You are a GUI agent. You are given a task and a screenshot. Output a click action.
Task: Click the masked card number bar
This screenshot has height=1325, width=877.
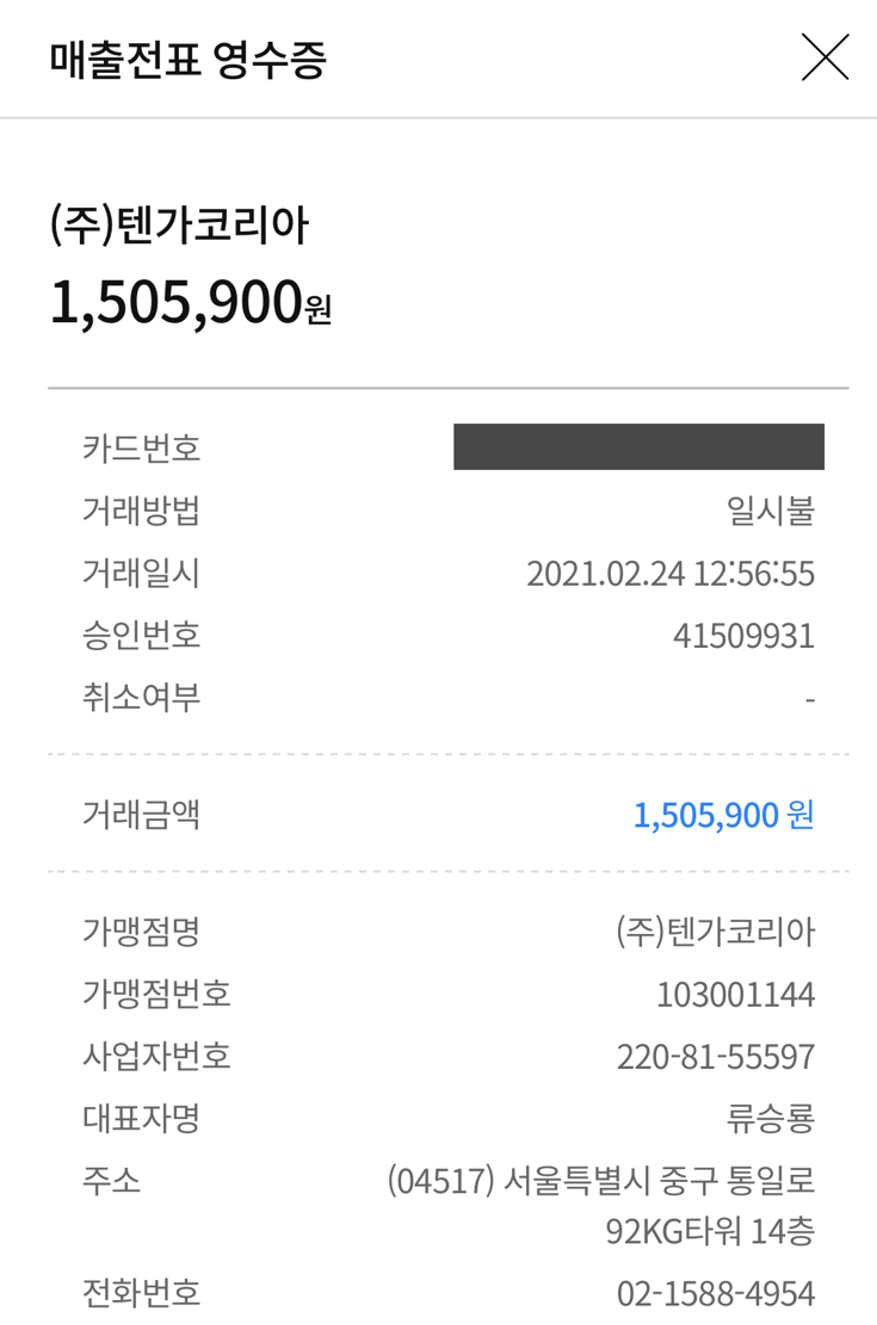click(x=638, y=447)
